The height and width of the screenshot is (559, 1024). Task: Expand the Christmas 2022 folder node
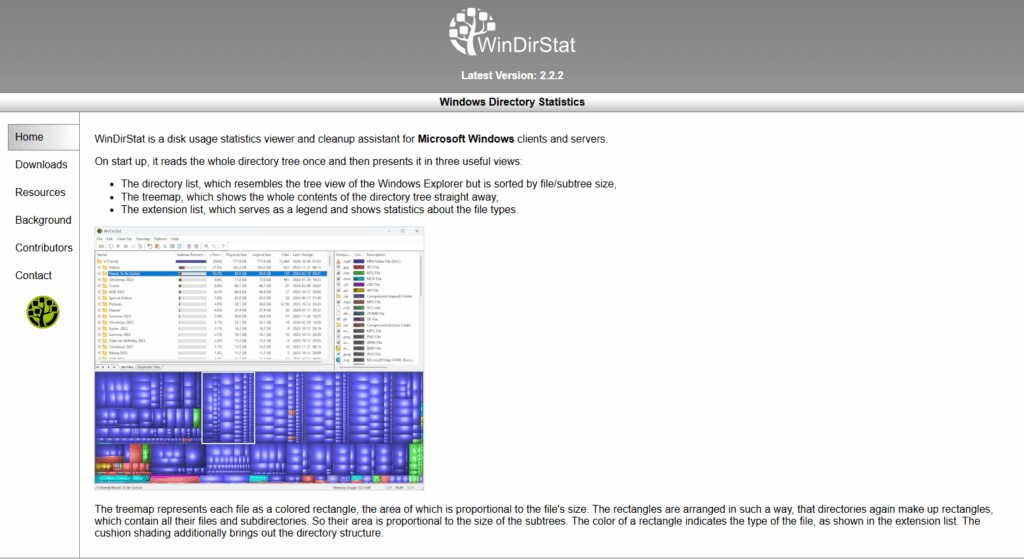pos(98,281)
